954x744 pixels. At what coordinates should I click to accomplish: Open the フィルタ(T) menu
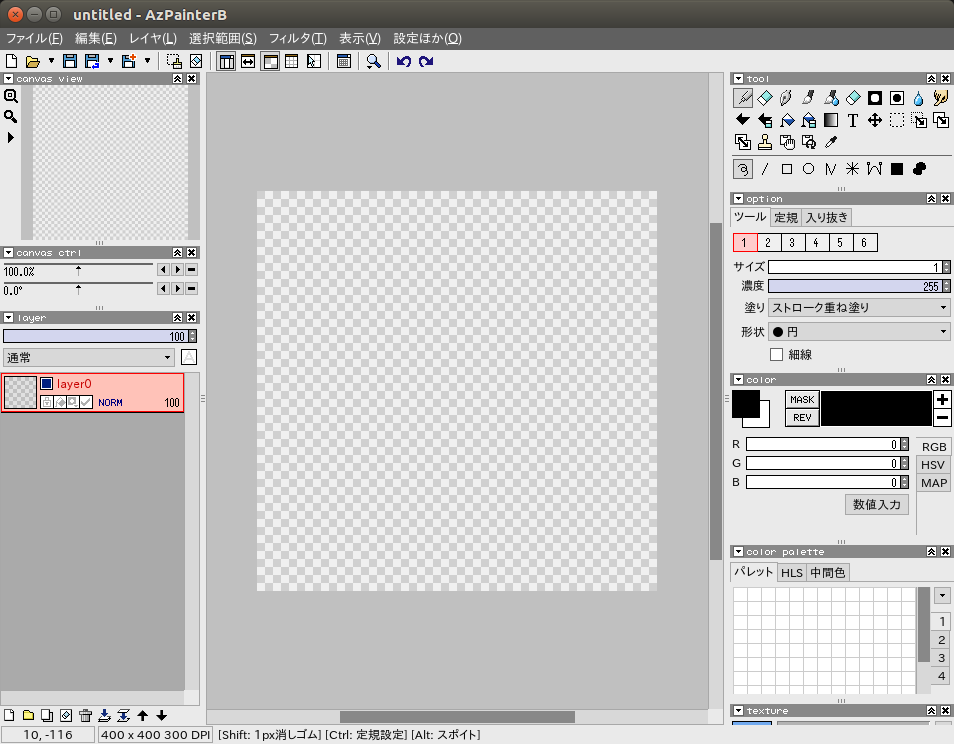tap(298, 38)
